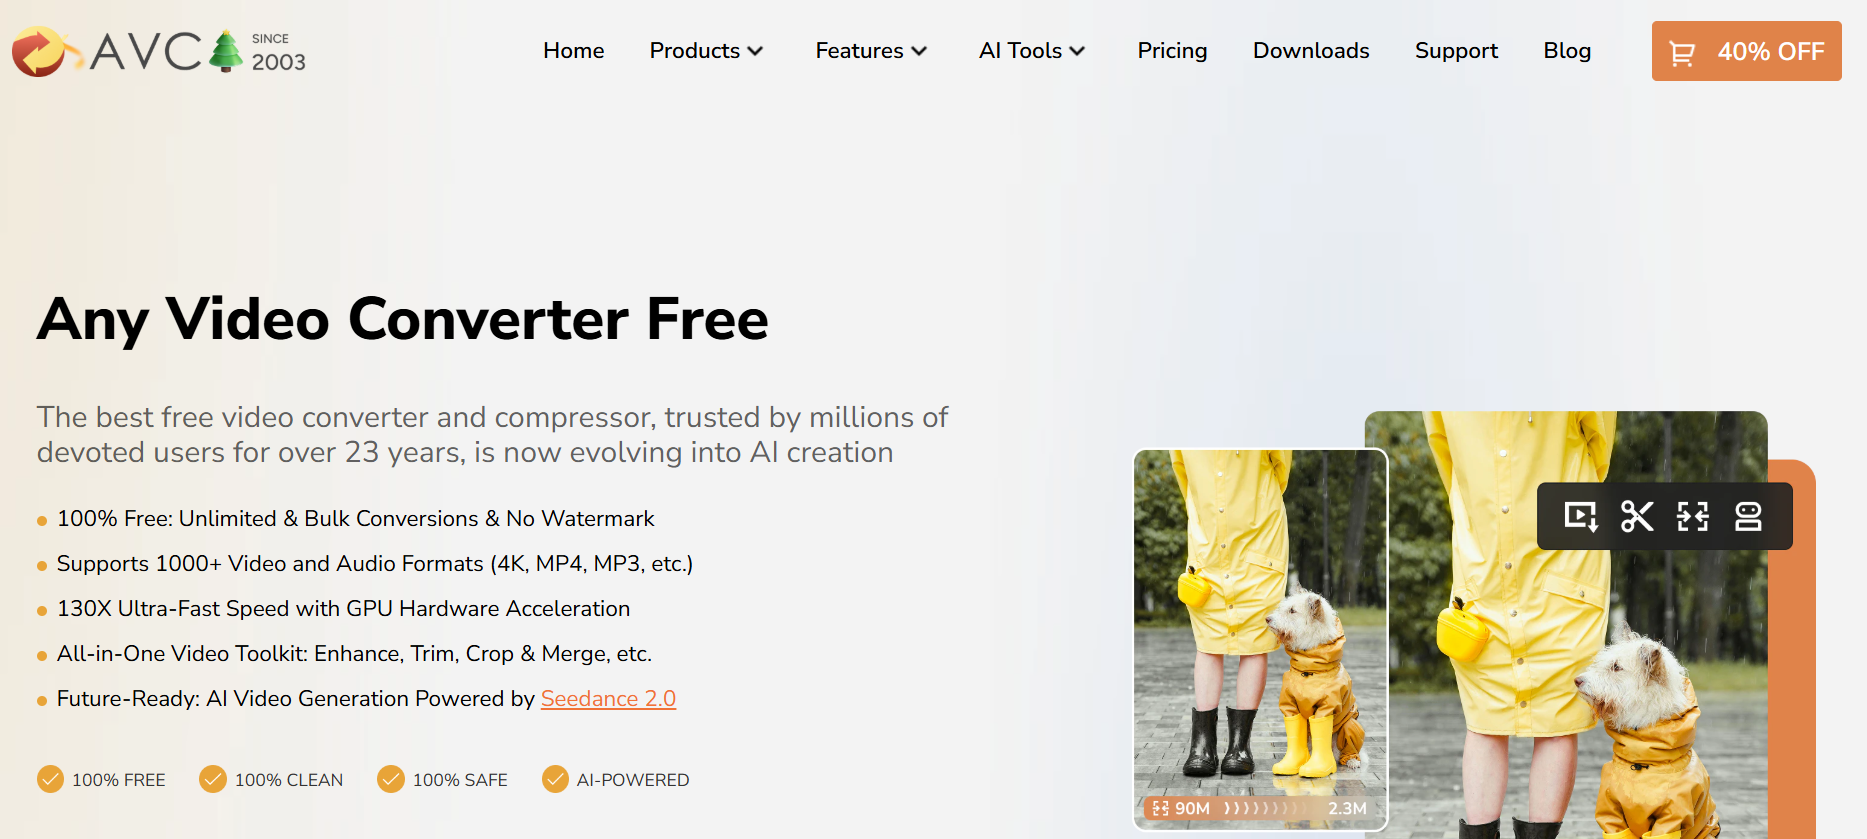The height and width of the screenshot is (839, 1867).
Task: Click the 100% SAFE checkmark badge
Action: point(391,779)
